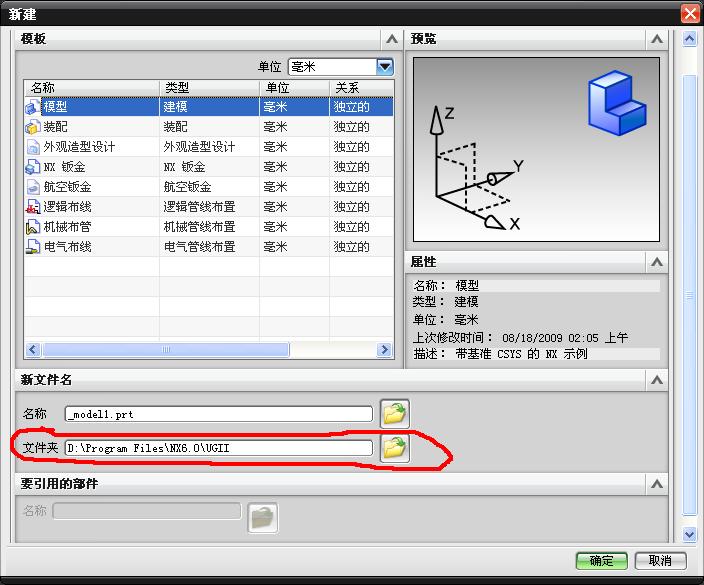Collapse the 模板 section
Viewport: 704px width, 585px height.
(392, 39)
